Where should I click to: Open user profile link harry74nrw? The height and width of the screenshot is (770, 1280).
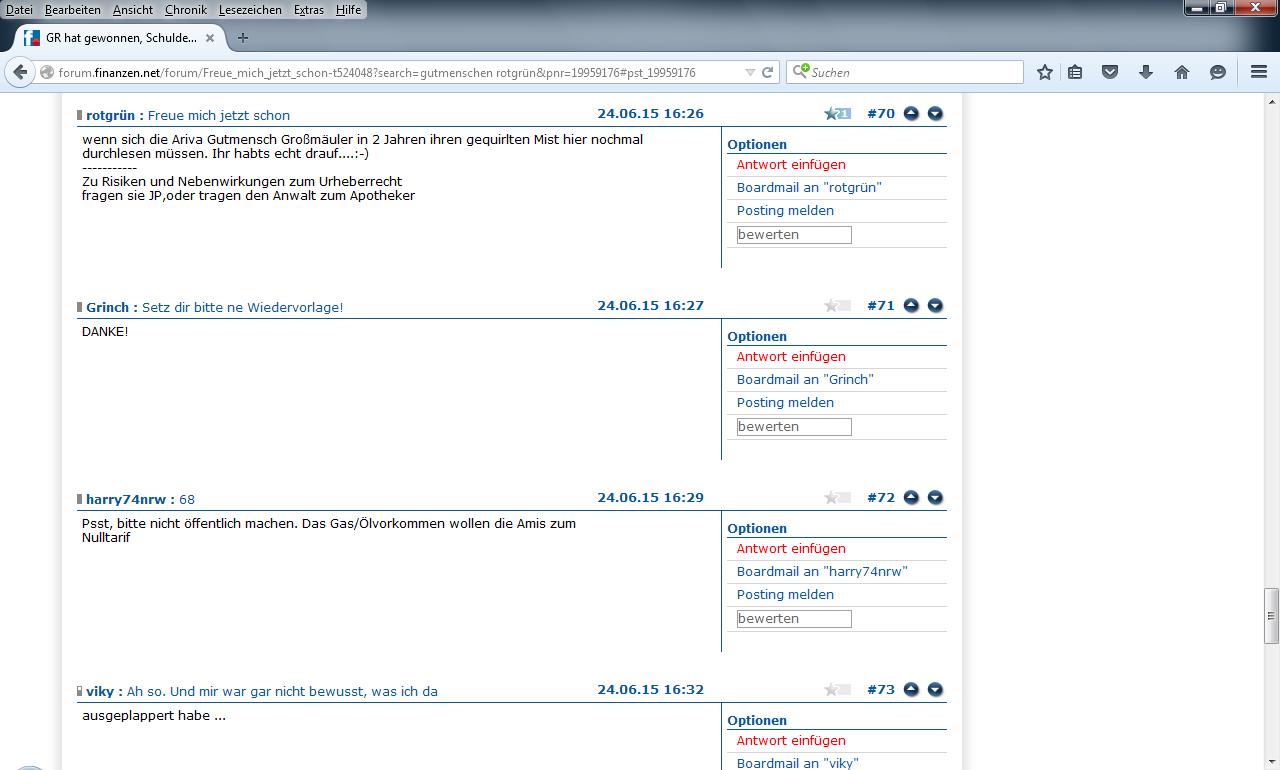[126, 499]
